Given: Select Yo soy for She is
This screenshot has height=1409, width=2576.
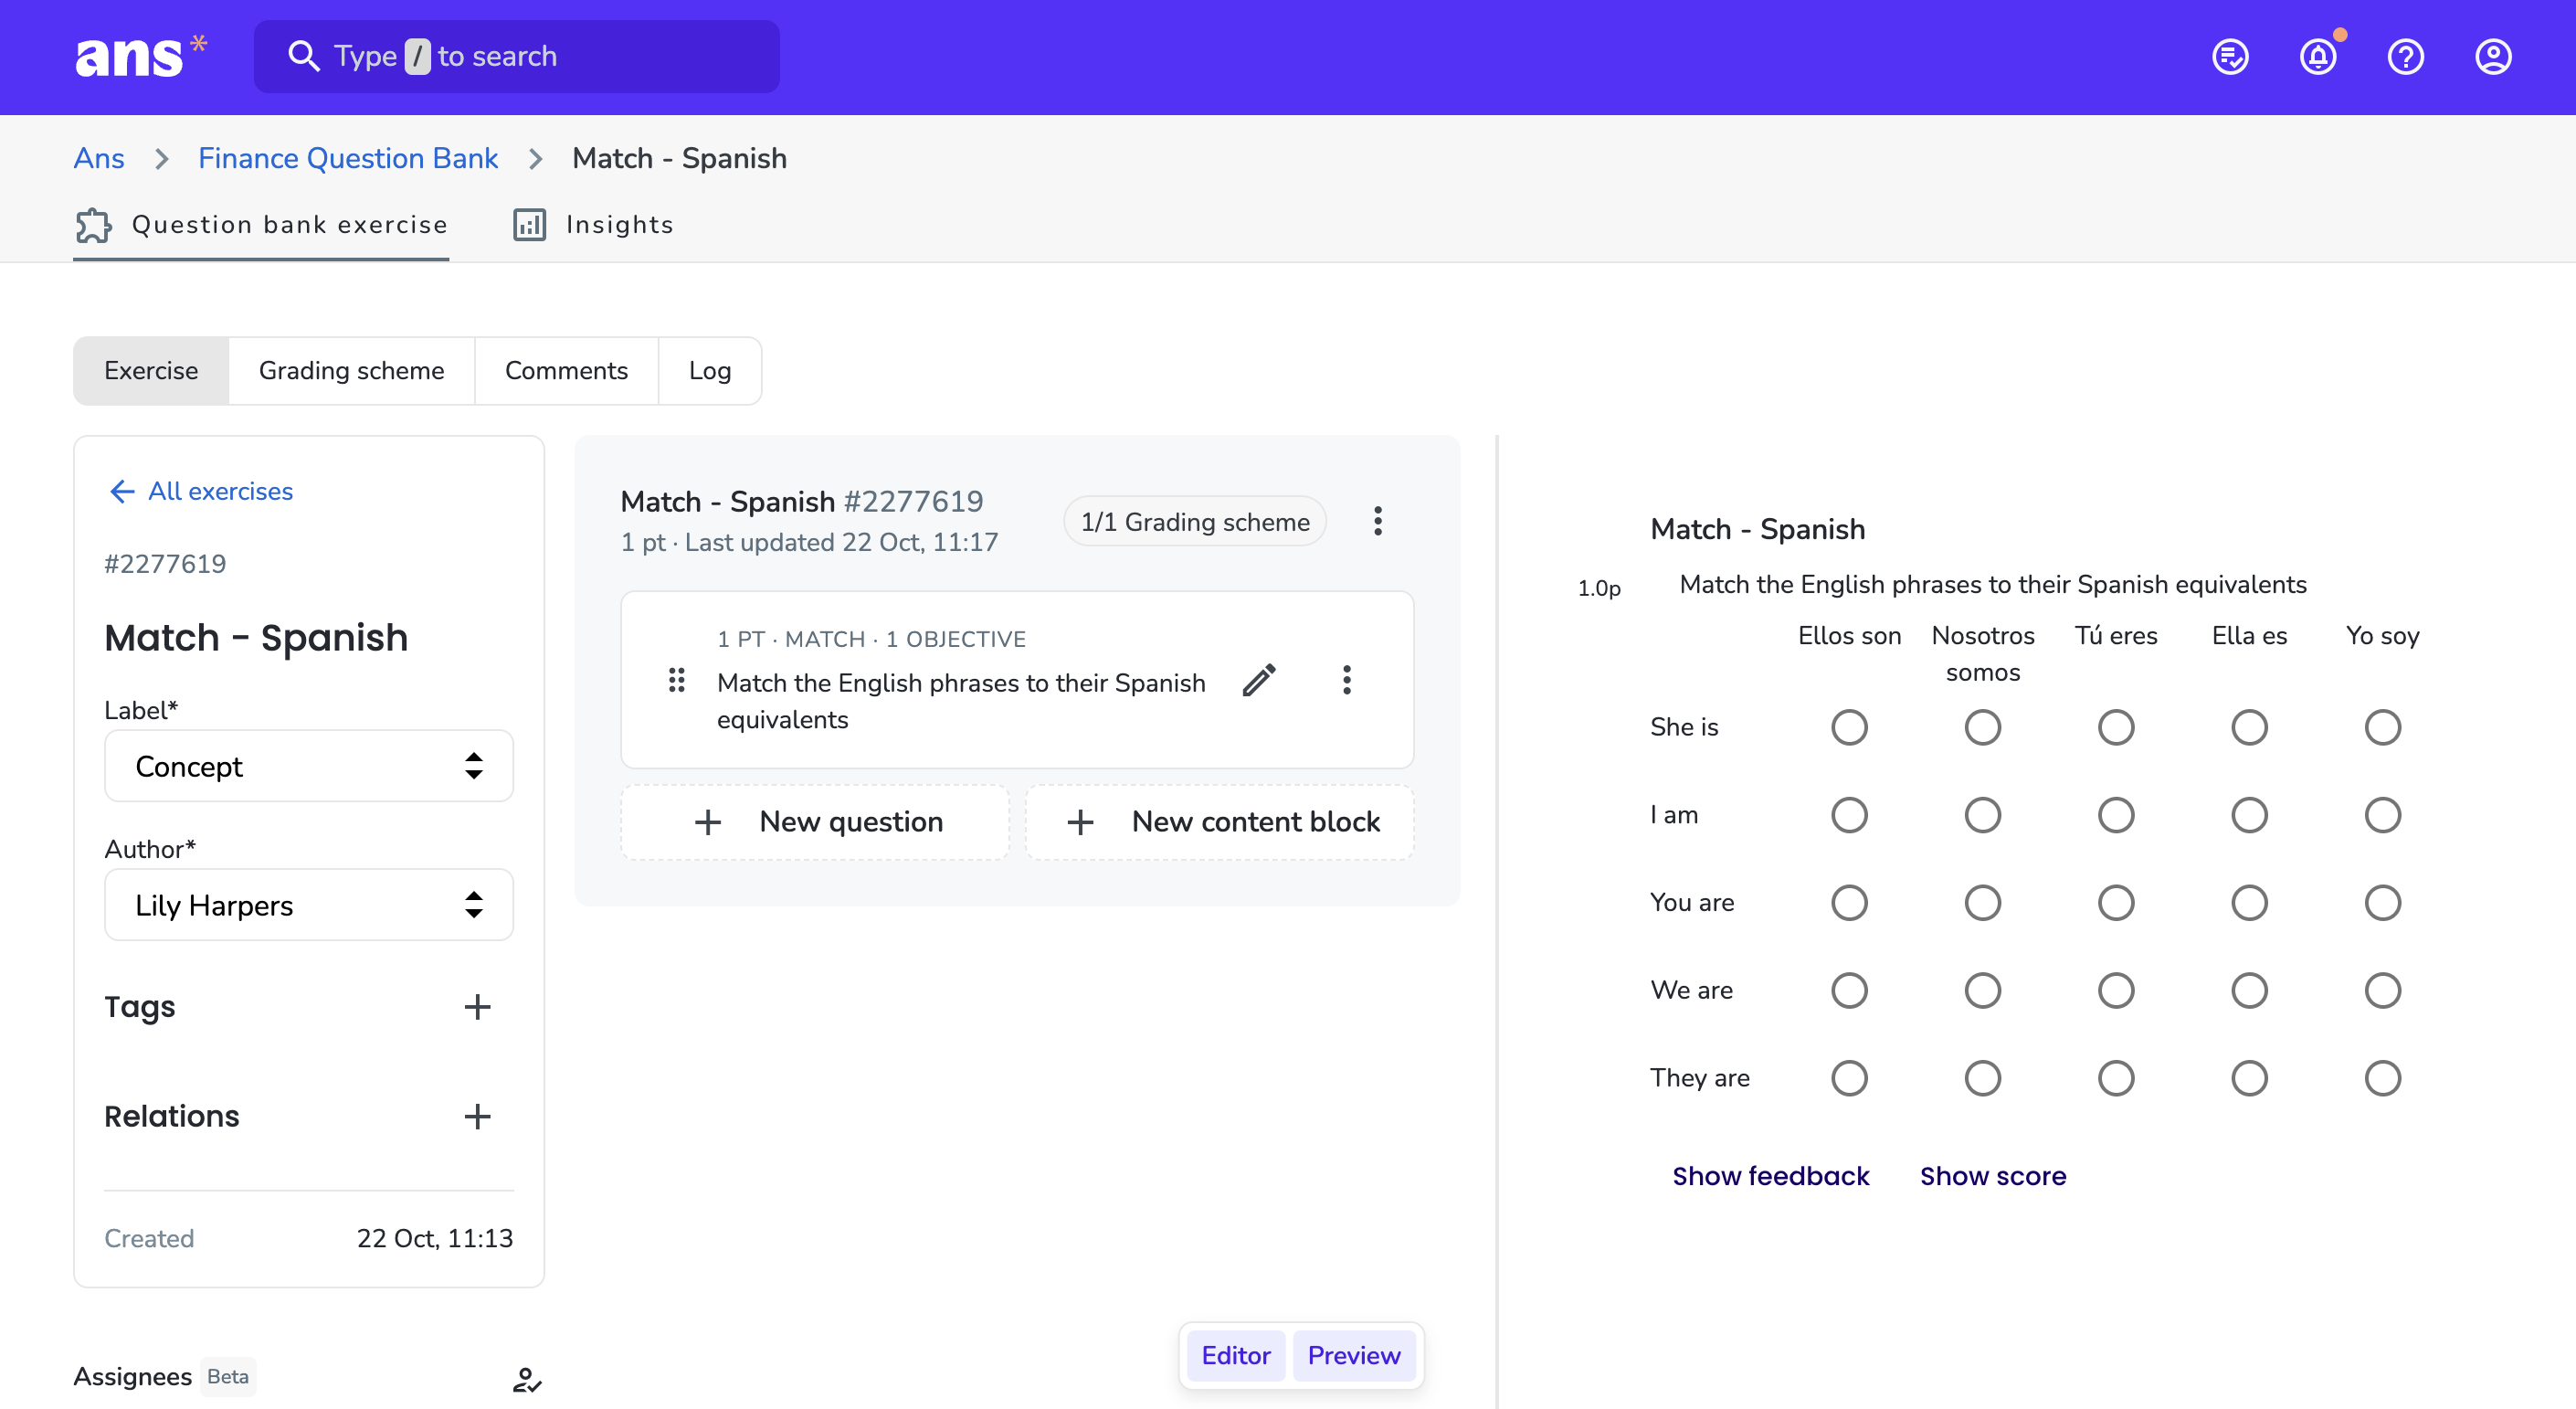Looking at the screenshot, I should (2382, 727).
